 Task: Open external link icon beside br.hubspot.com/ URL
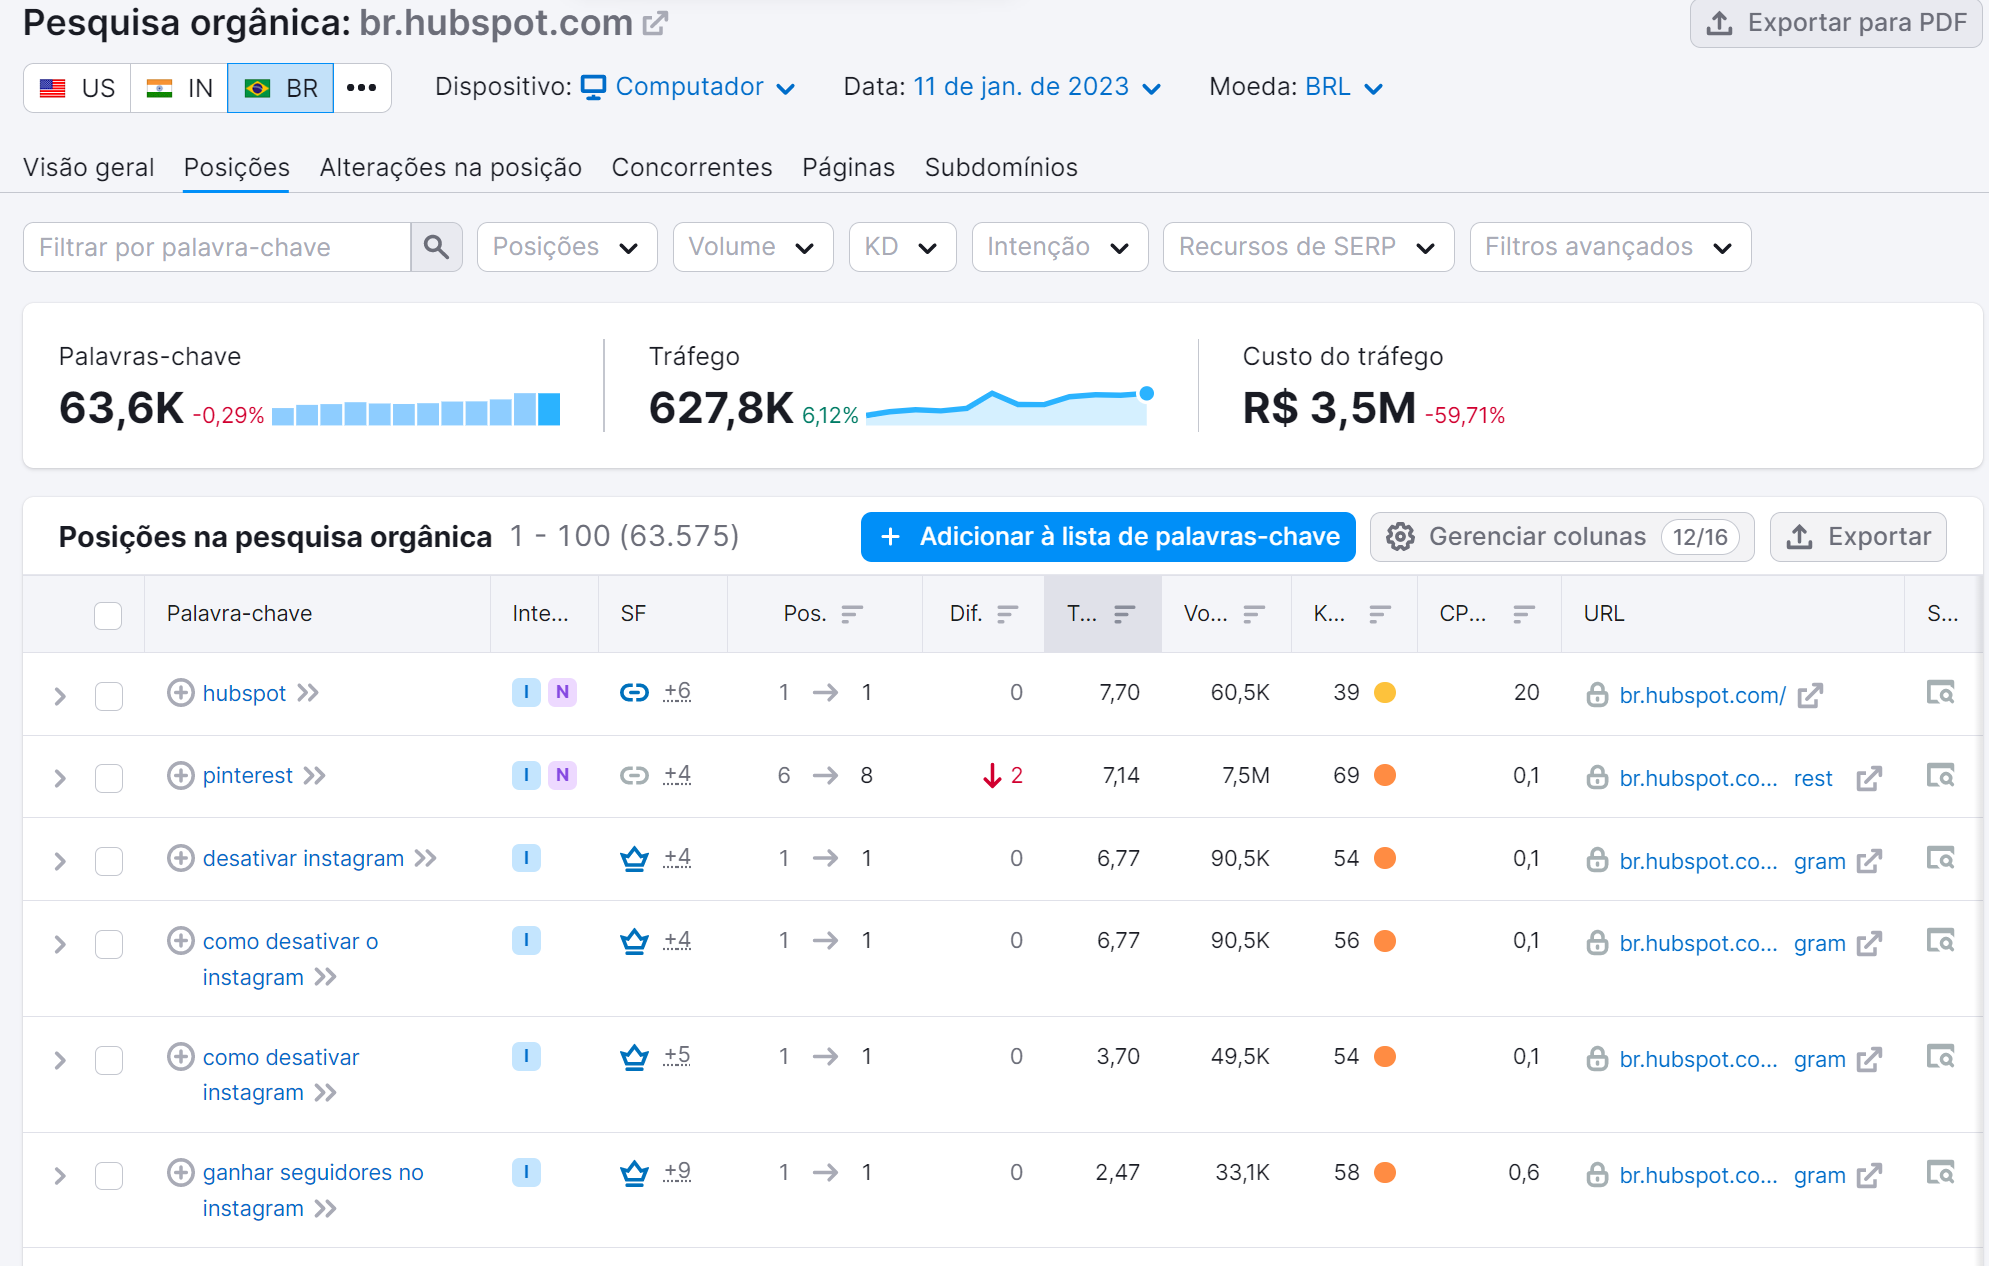coord(1810,695)
